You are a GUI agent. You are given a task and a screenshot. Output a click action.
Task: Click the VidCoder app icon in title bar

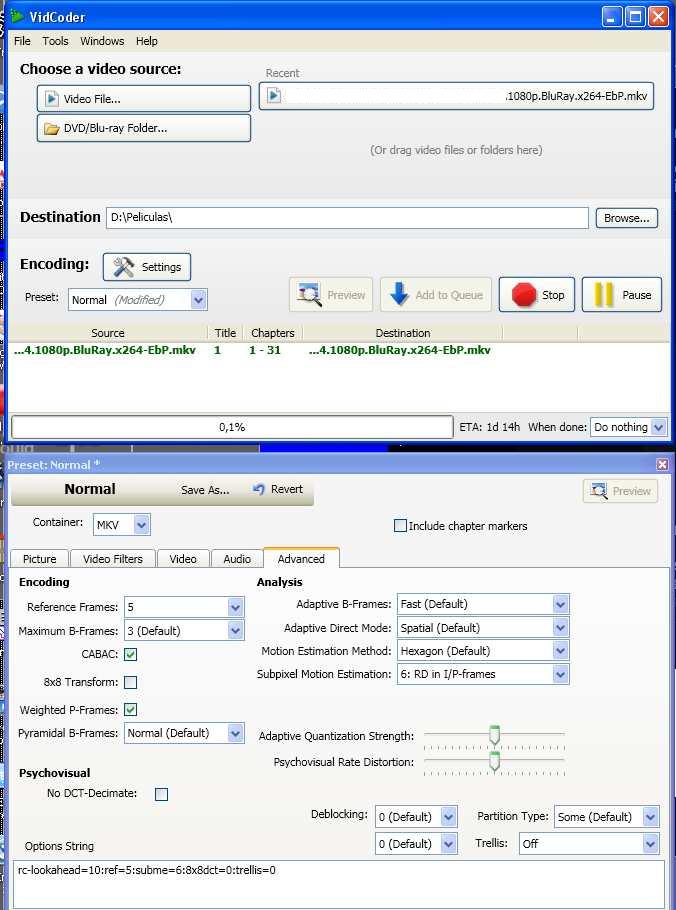[17, 16]
